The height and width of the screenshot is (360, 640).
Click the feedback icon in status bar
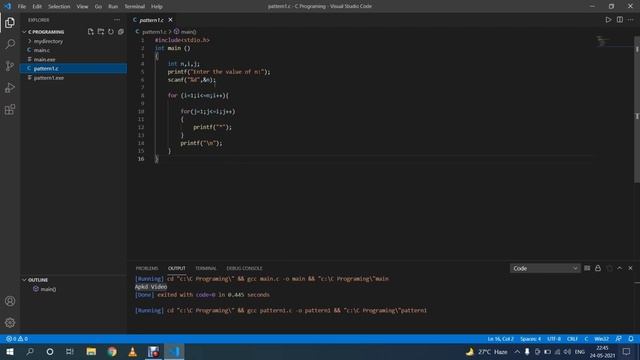(619, 339)
